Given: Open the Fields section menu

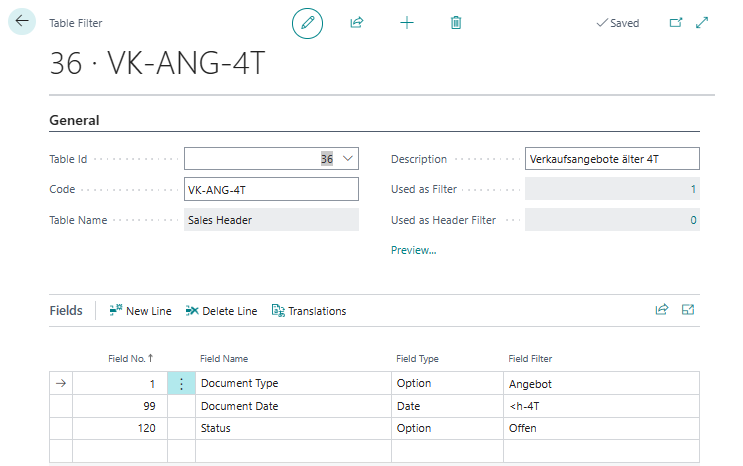Looking at the screenshot, I should [x=66, y=311].
